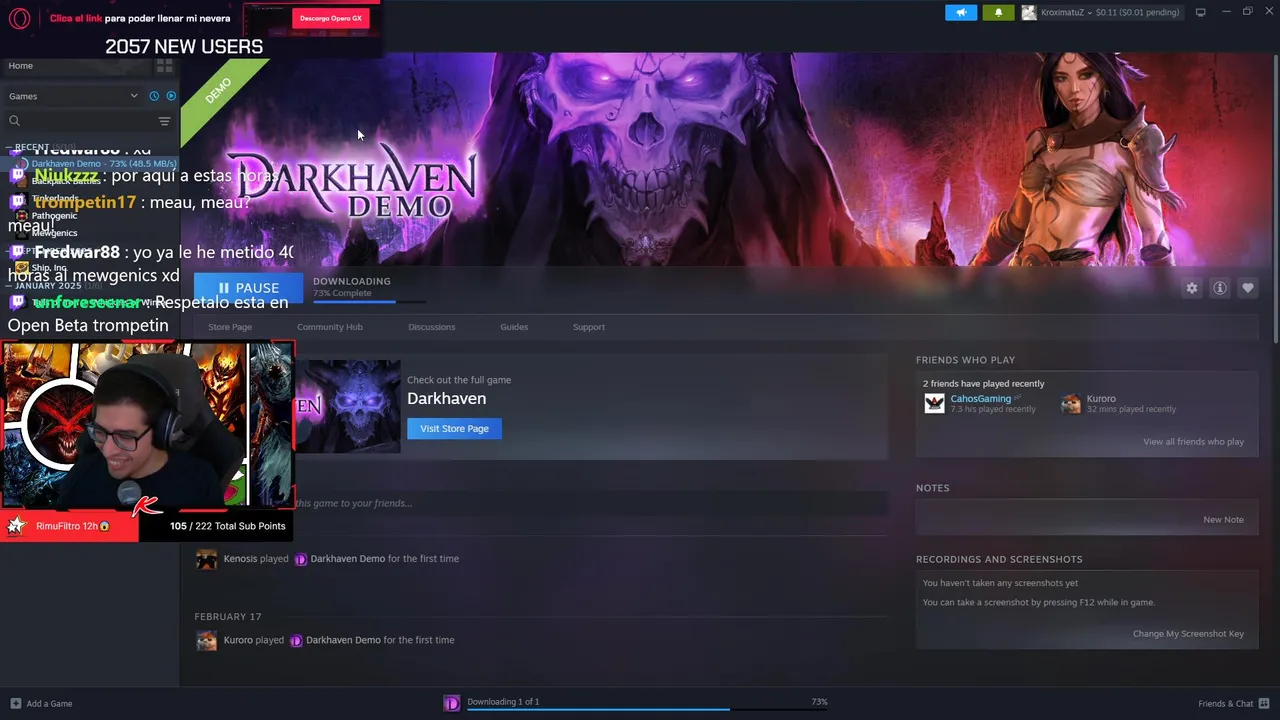The image size is (1280, 720).
Task: Pause the Darkhaven Demo download
Action: tap(248, 287)
